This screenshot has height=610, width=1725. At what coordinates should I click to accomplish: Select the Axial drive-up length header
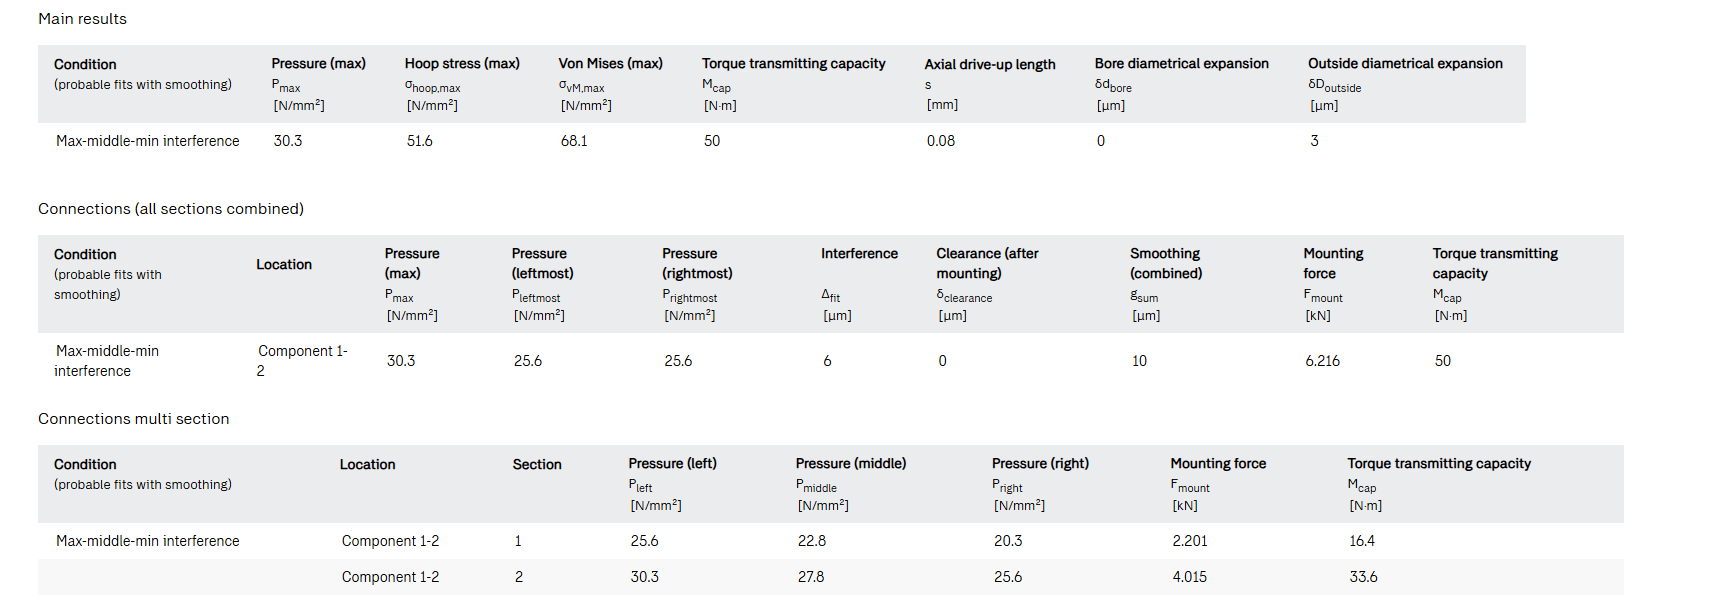click(989, 64)
